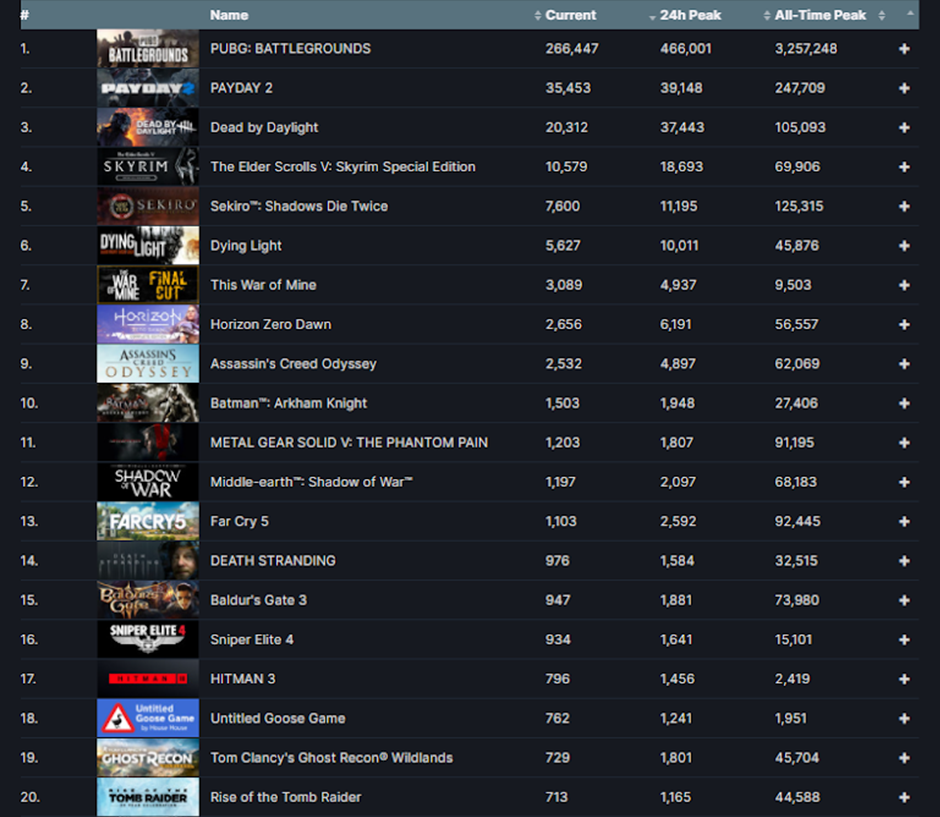The width and height of the screenshot is (940, 817).
Task: Click the Untitled Goose Game thumbnail
Action: click(148, 718)
